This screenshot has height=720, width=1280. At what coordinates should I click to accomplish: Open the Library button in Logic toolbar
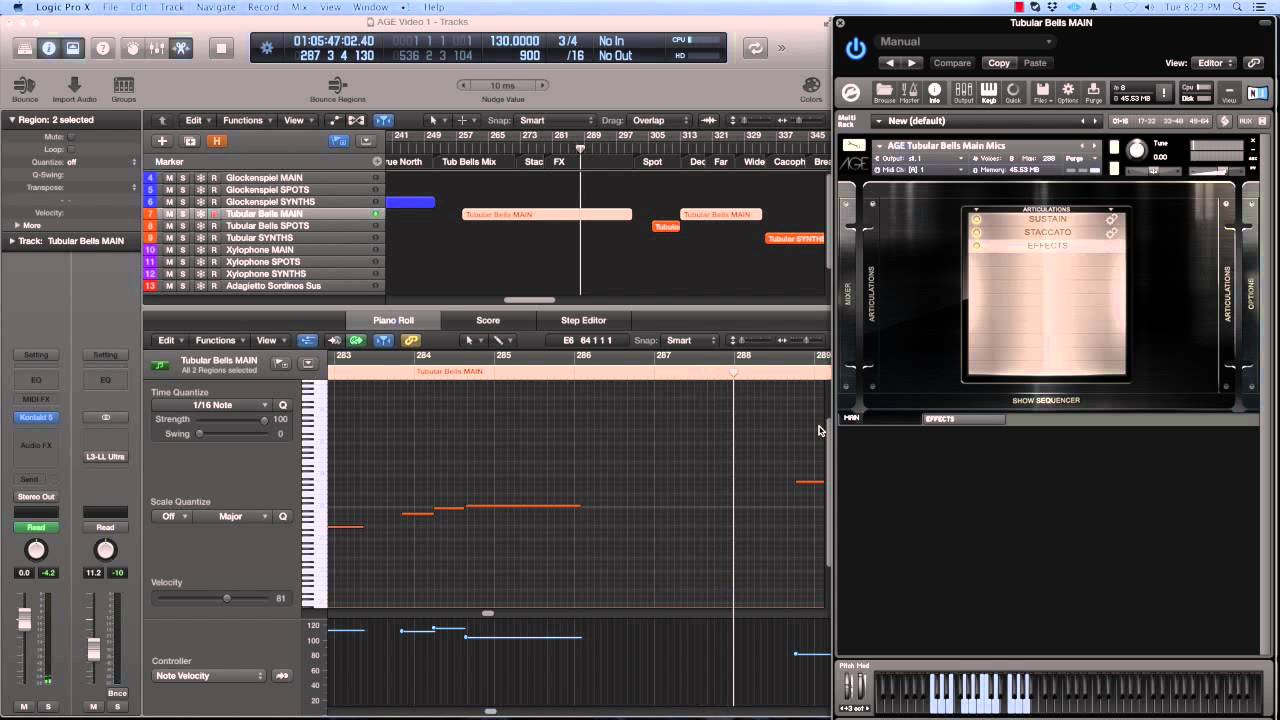point(25,48)
